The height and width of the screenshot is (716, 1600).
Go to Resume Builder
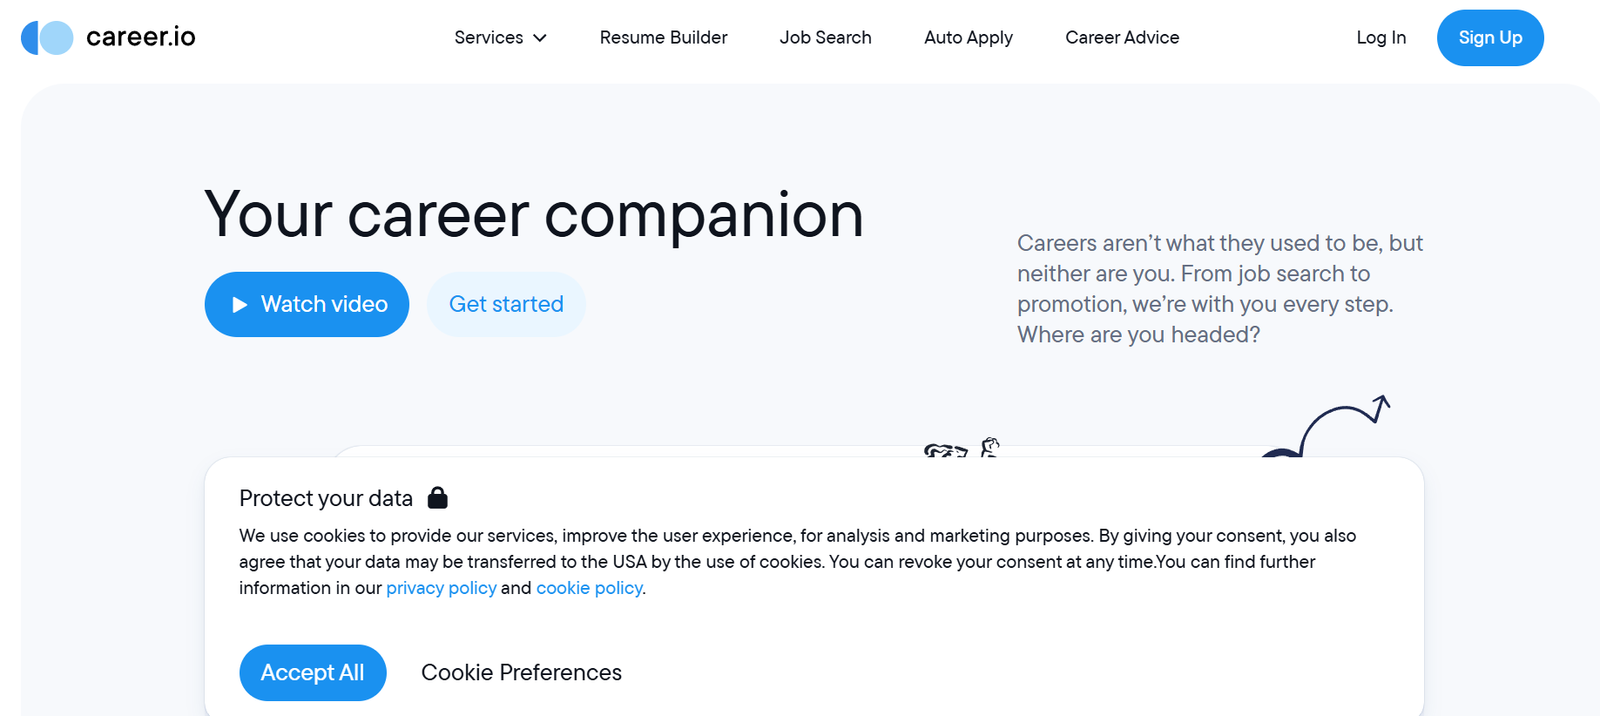pyautogui.click(x=663, y=38)
